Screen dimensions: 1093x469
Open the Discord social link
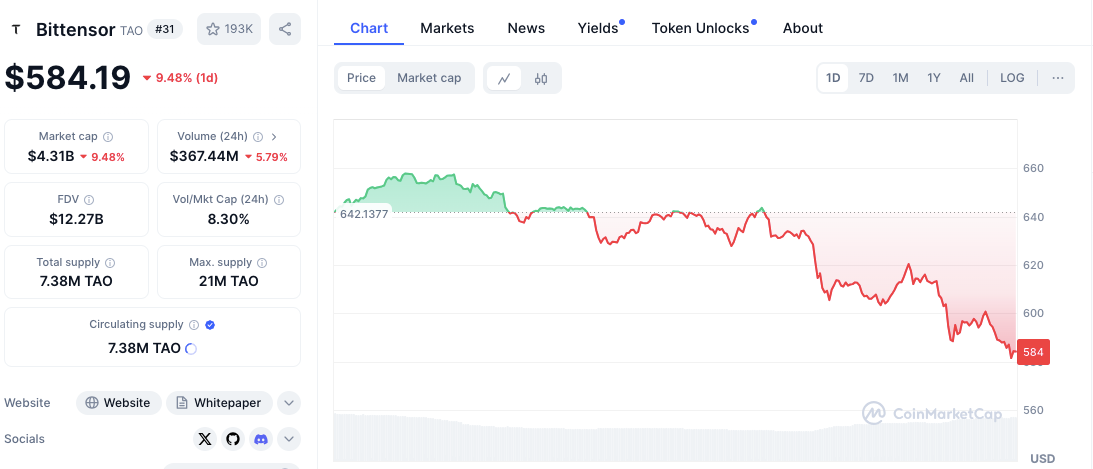pyautogui.click(x=261, y=438)
